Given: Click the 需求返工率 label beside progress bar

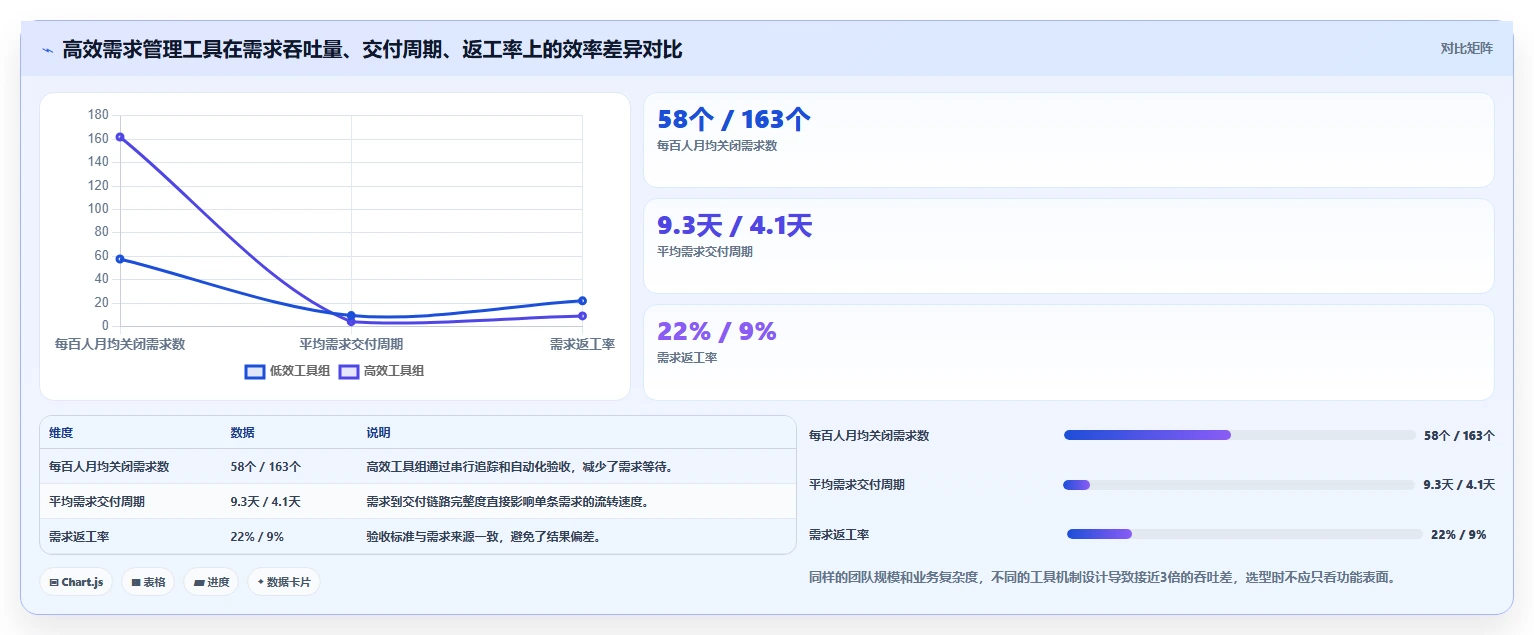Looking at the screenshot, I should tap(839, 535).
